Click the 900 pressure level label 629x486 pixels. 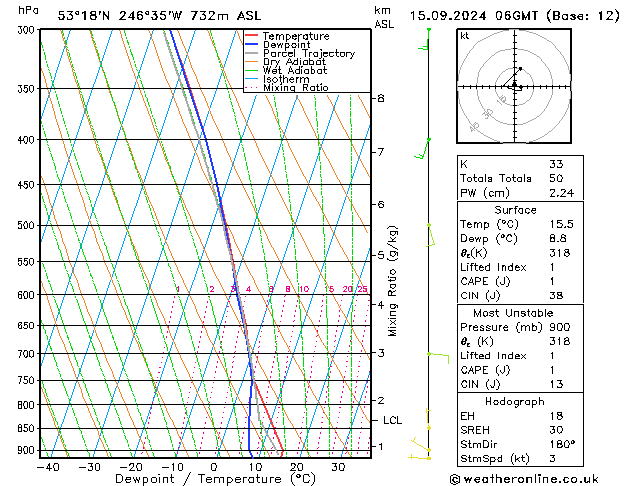[28, 450]
